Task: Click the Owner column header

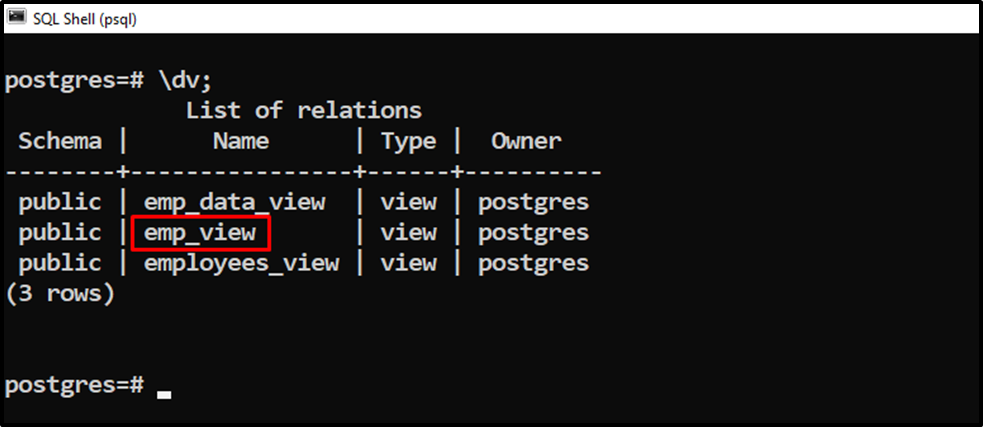Action: (x=526, y=141)
